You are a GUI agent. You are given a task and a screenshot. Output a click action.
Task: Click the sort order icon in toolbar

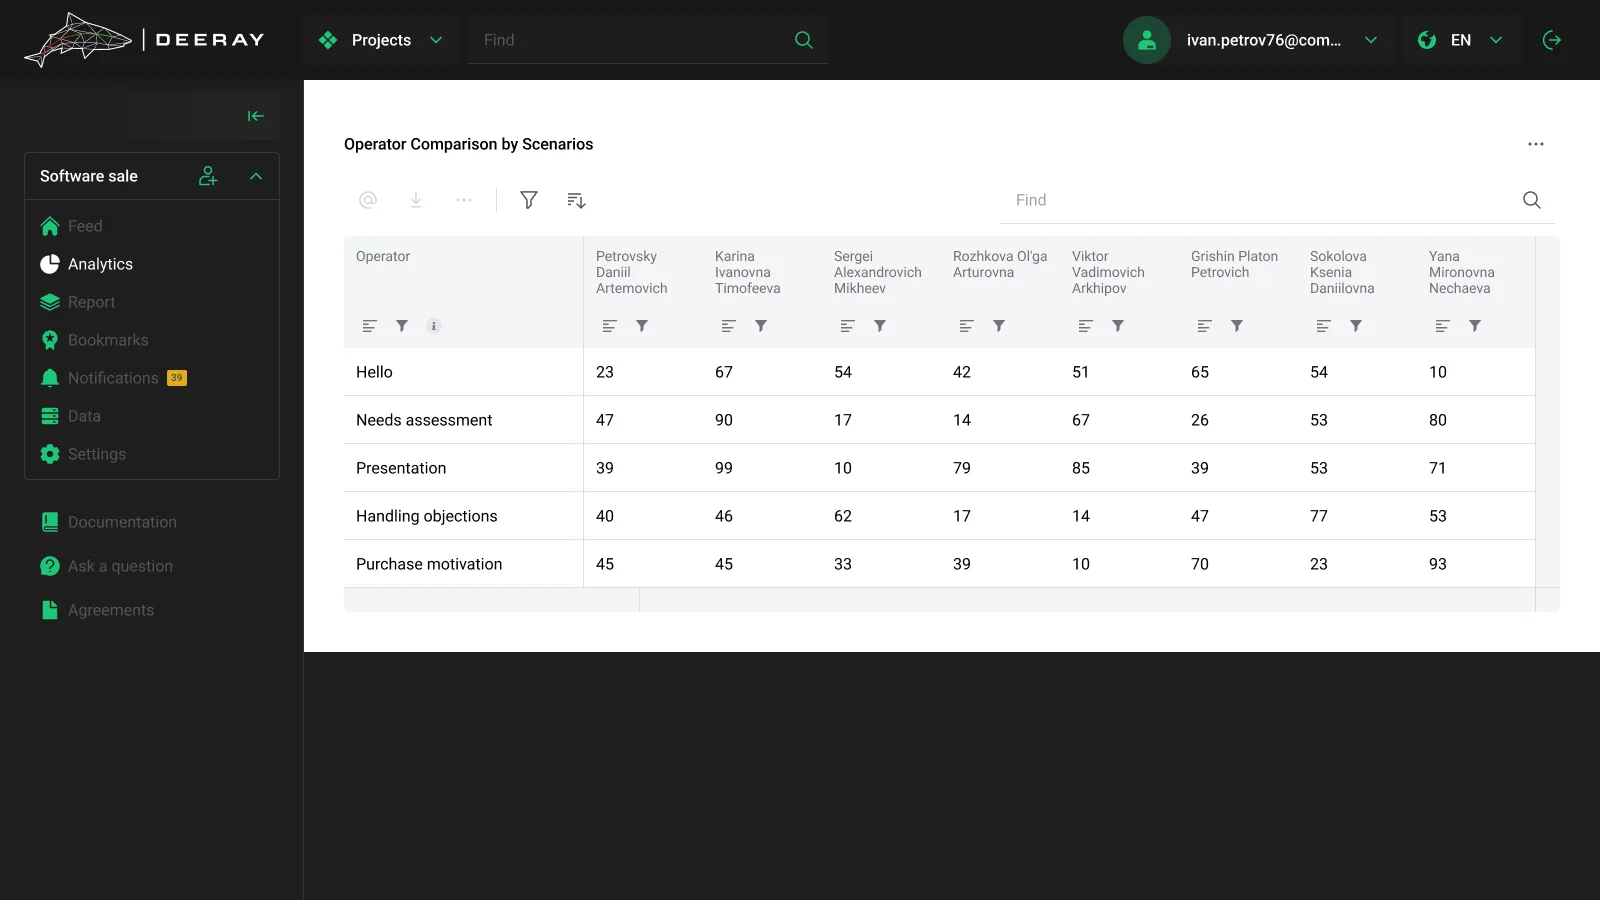576,200
